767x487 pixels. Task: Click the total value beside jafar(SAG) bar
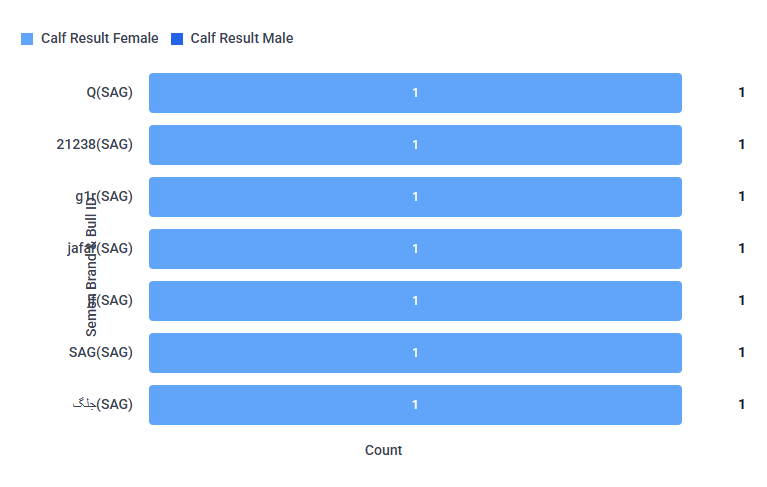pos(742,248)
